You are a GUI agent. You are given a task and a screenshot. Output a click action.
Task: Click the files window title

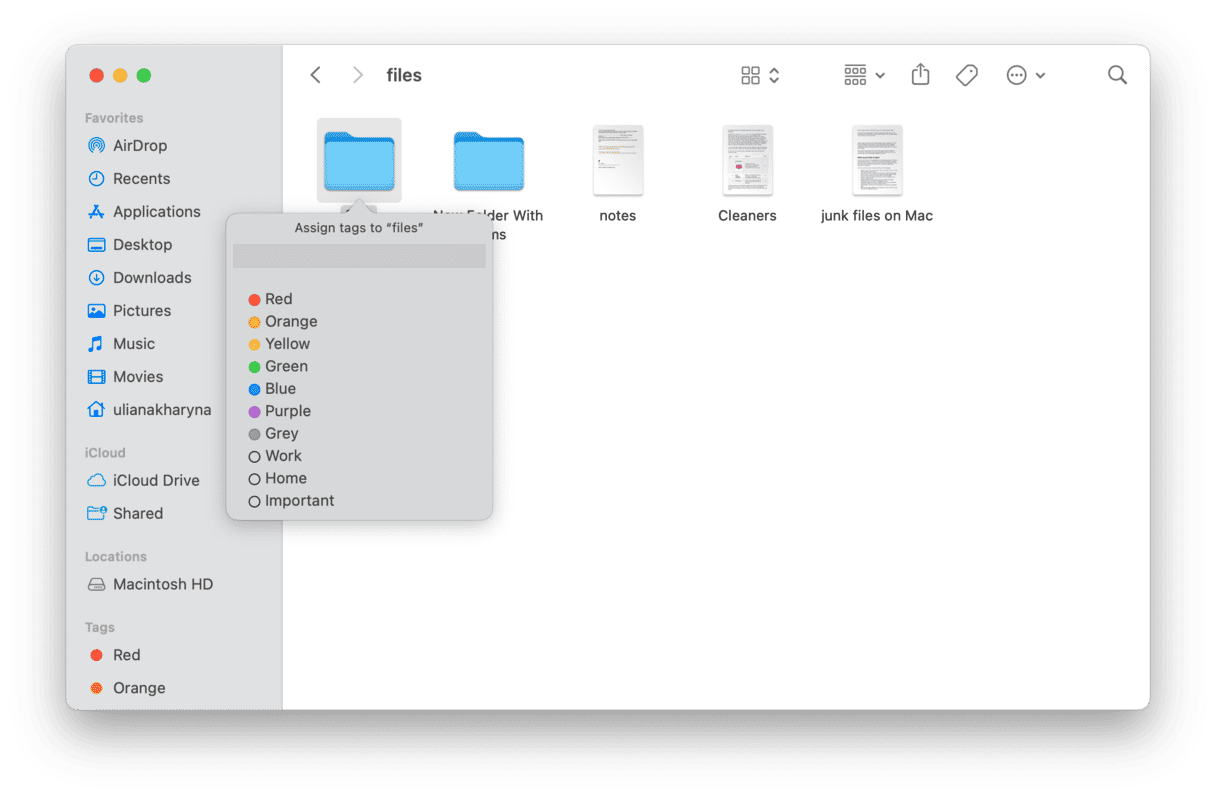pyautogui.click(x=404, y=75)
